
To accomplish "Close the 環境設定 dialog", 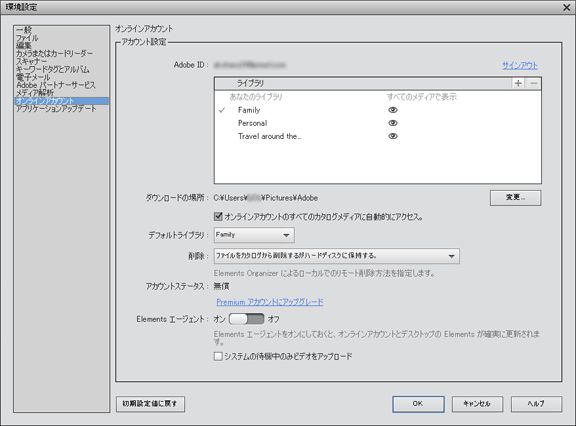I will pyautogui.click(x=567, y=7).
